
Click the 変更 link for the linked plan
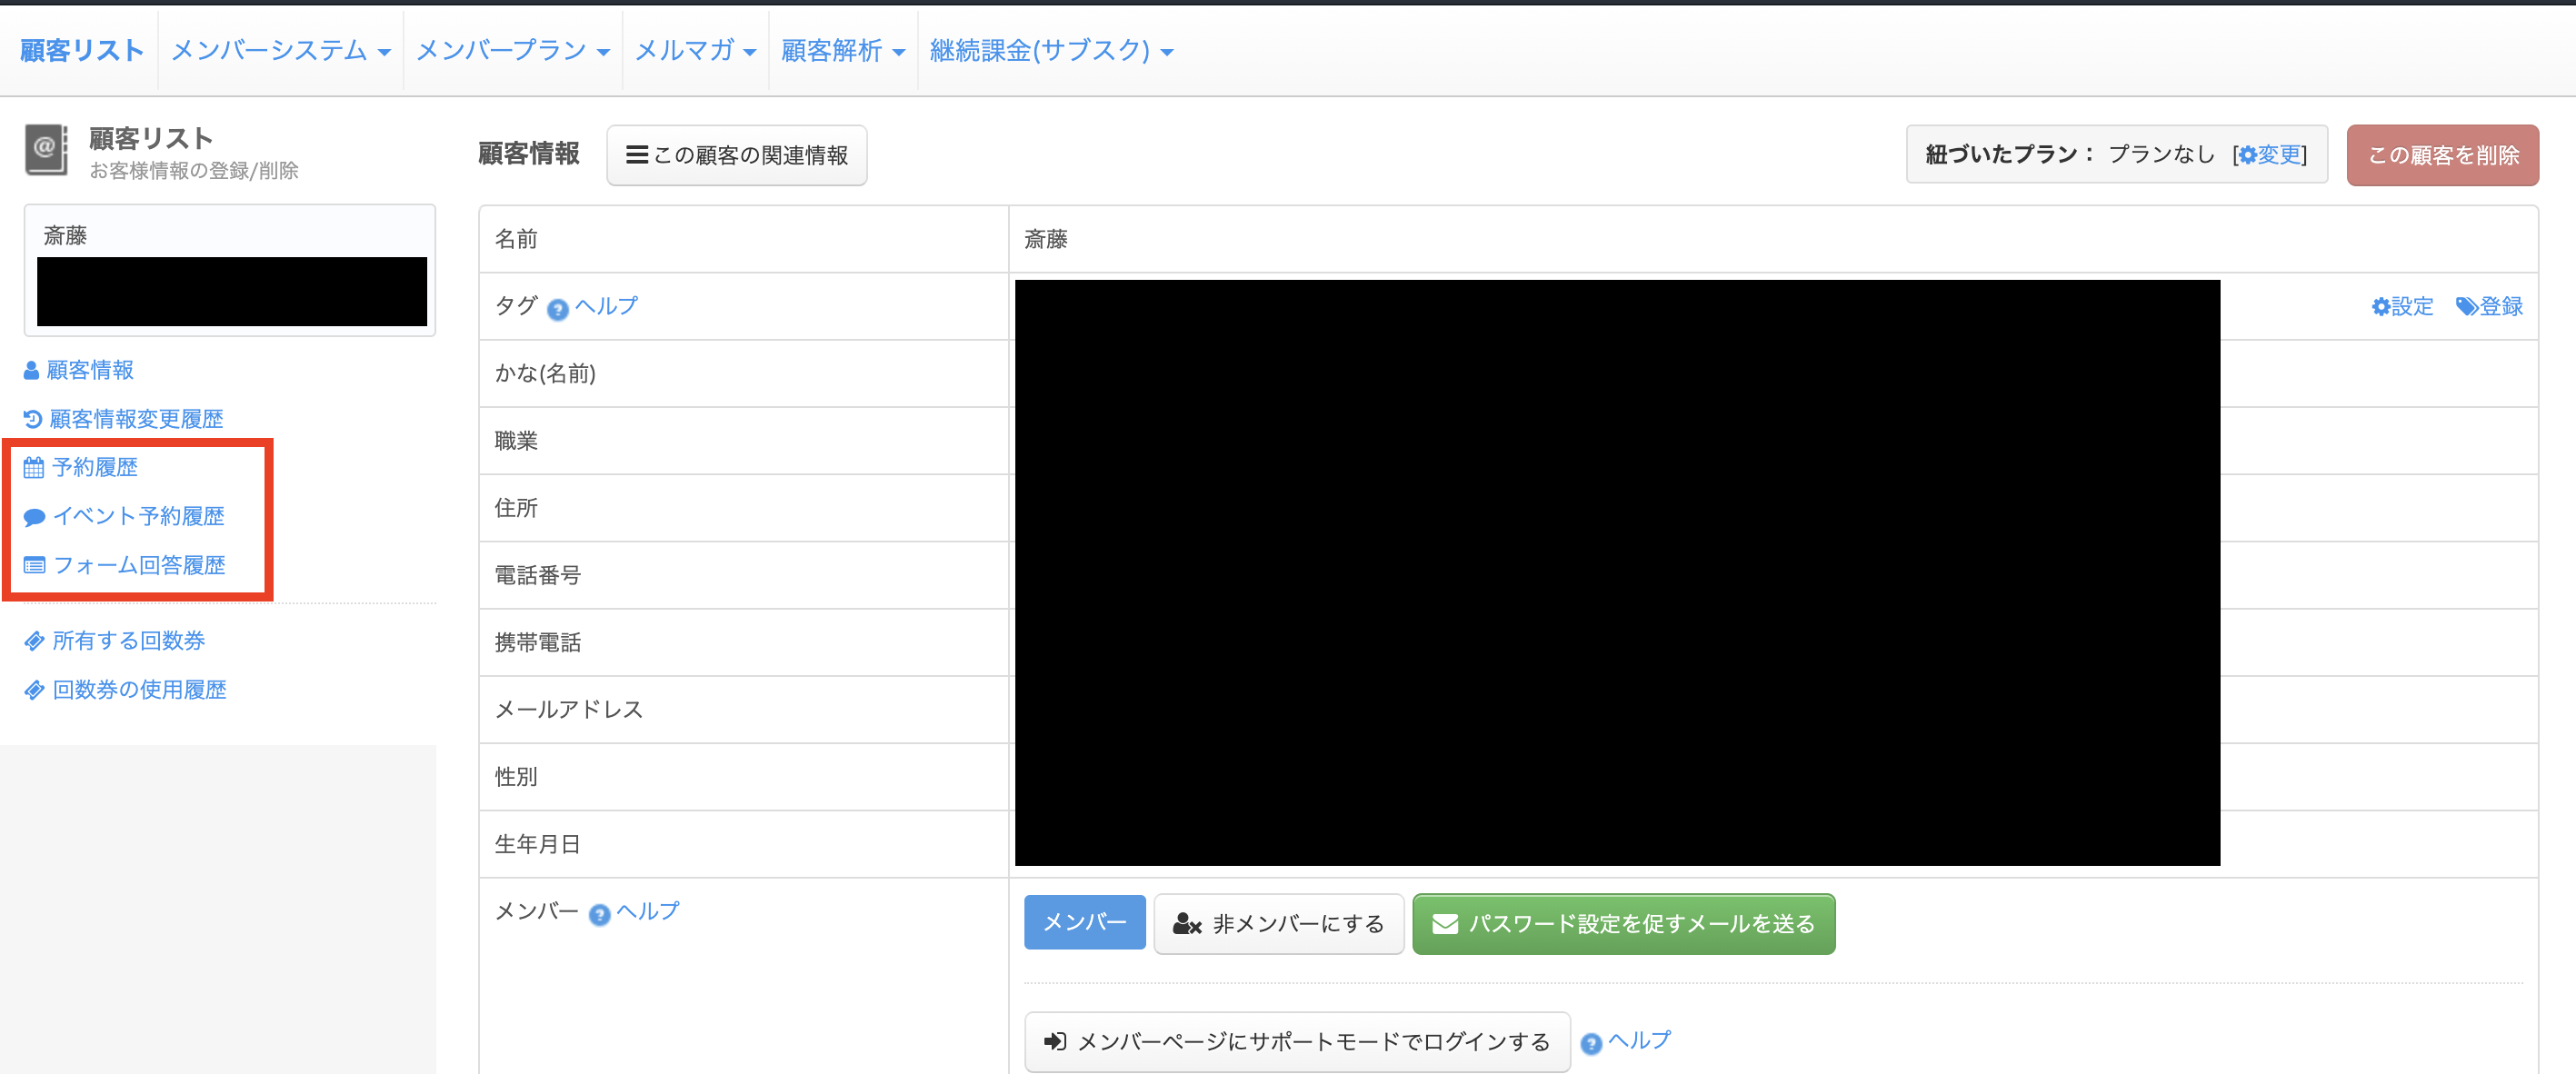pos(2271,154)
